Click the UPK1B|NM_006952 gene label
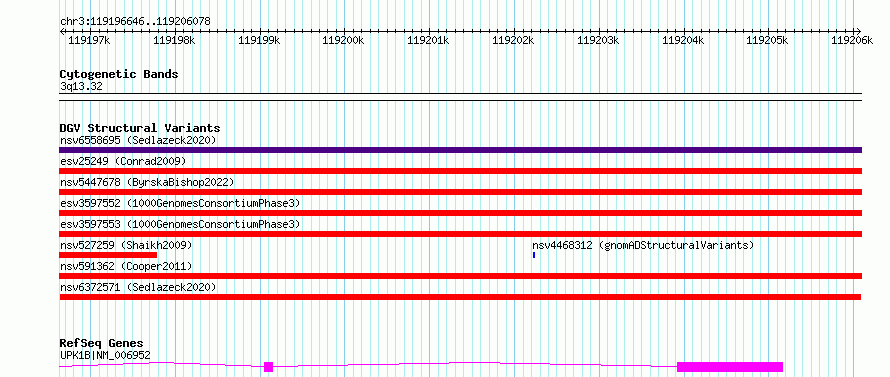 [105, 355]
